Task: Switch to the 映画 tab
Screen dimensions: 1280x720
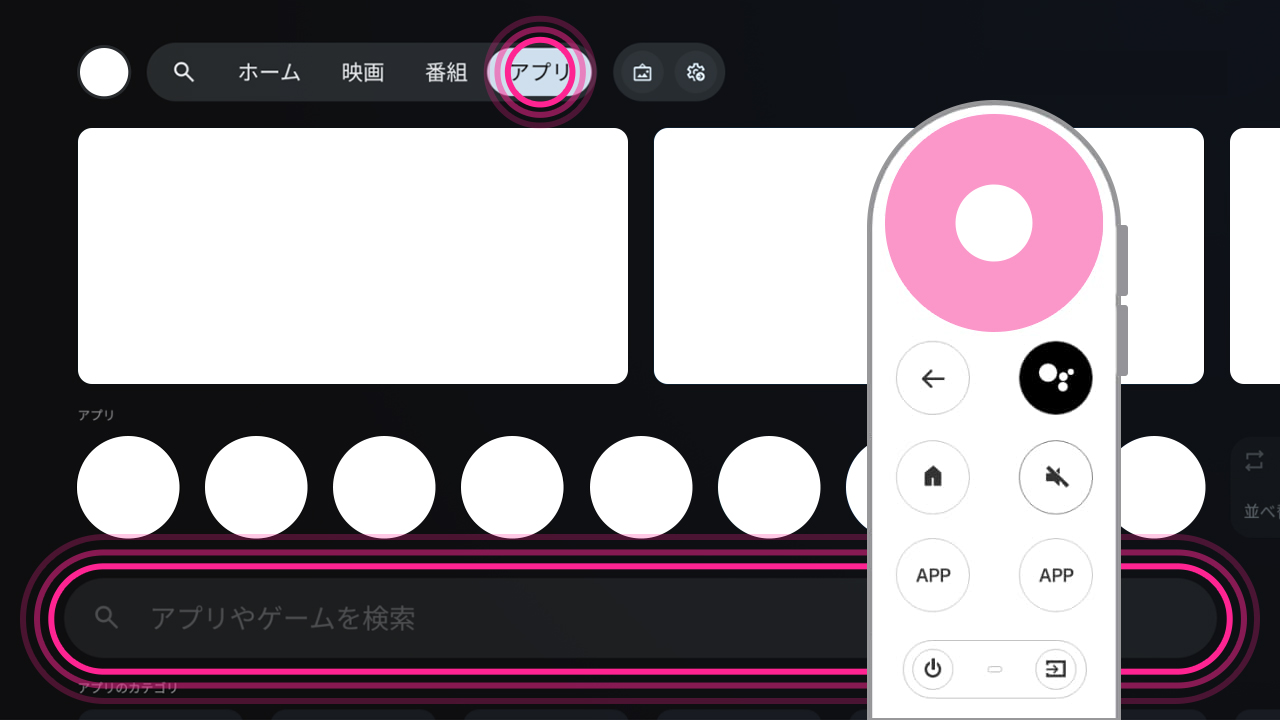Action: (363, 72)
